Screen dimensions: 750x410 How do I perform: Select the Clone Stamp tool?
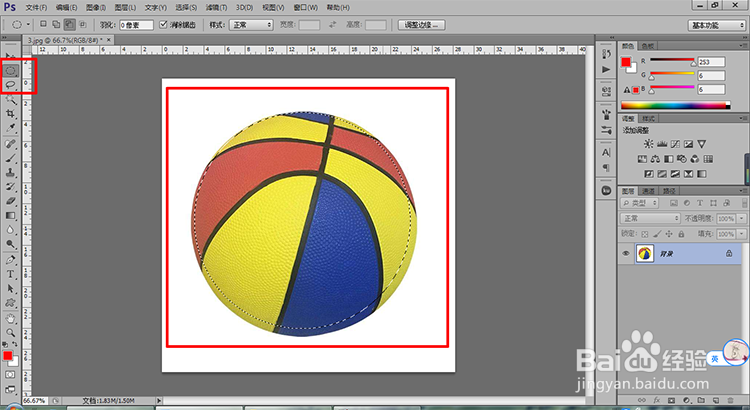pos(11,173)
